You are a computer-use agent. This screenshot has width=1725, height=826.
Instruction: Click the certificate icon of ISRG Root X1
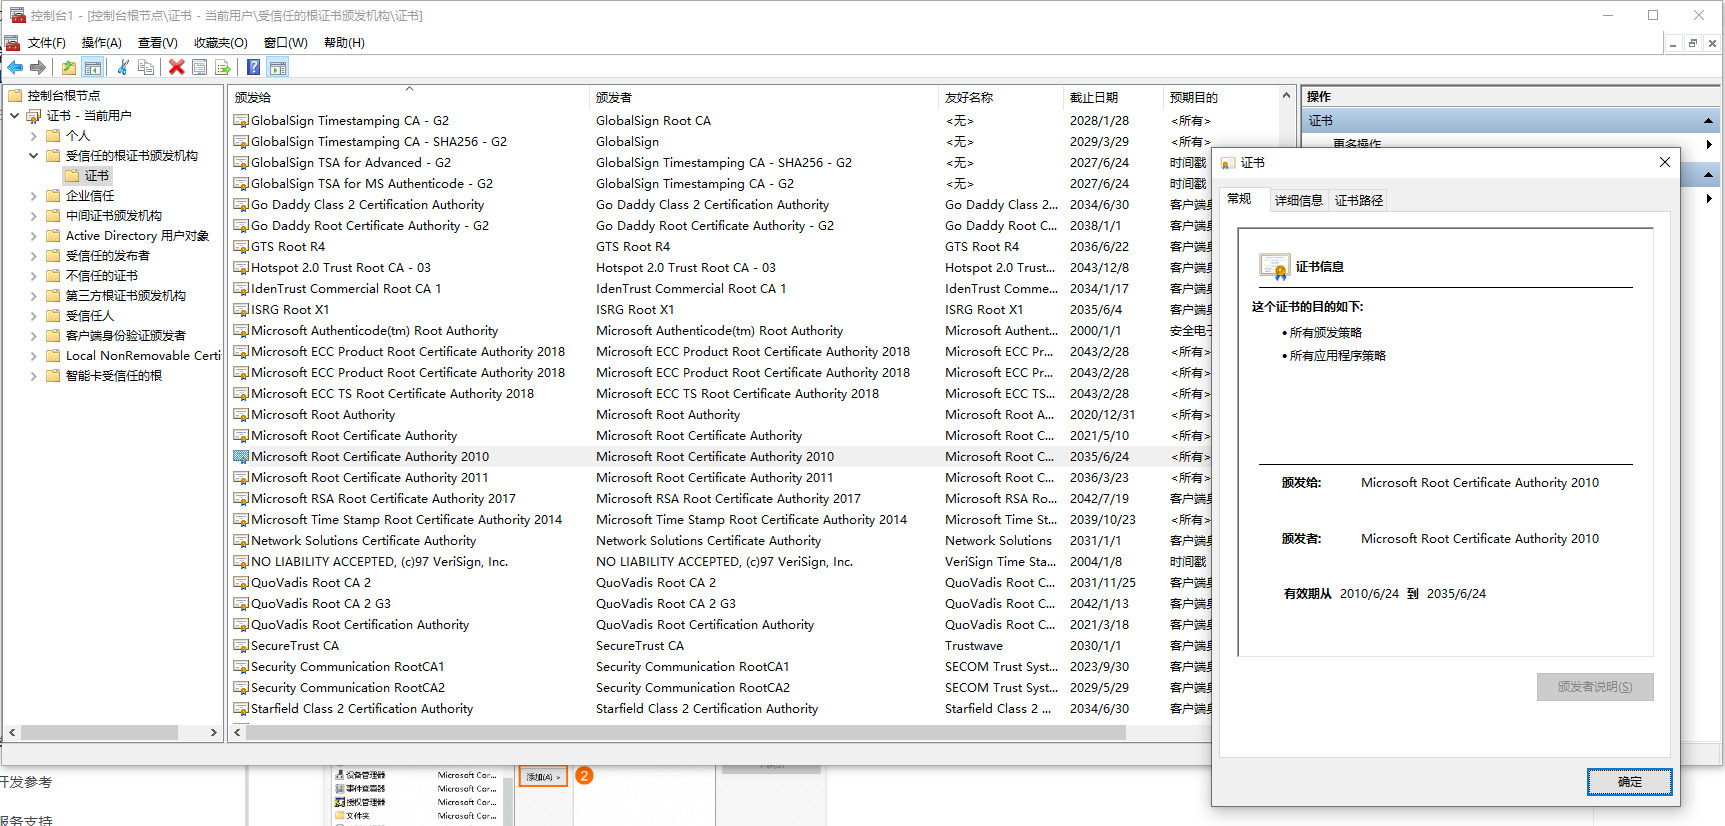[241, 310]
